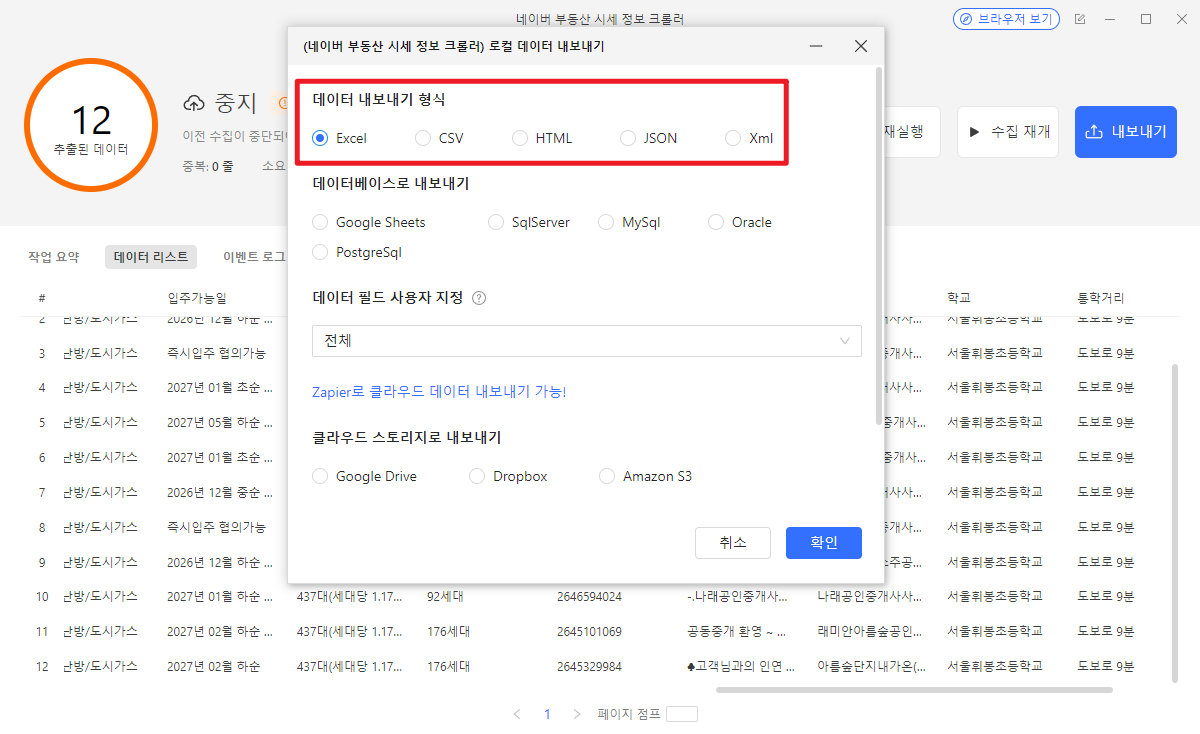The image size is (1200, 734).
Task: Click 92세대 cell in row 10
Action: click(x=445, y=597)
